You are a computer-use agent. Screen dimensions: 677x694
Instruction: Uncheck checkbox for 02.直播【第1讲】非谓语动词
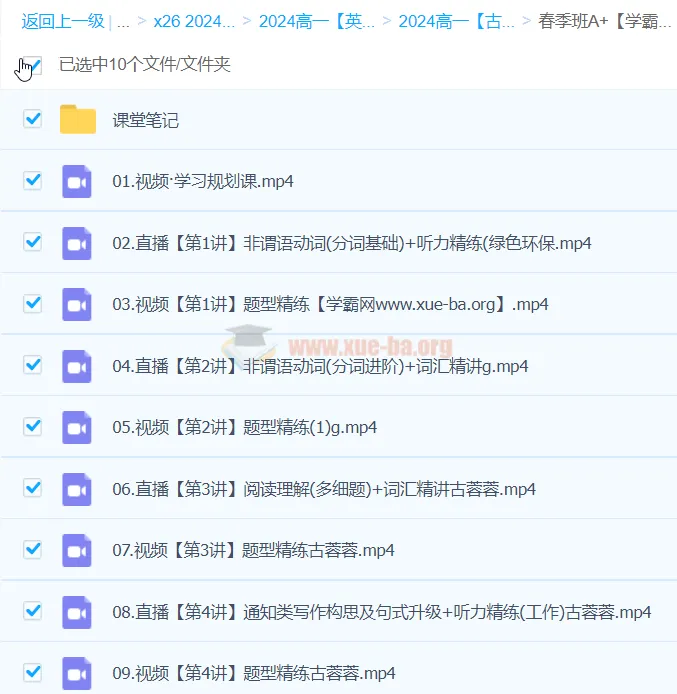32,242
